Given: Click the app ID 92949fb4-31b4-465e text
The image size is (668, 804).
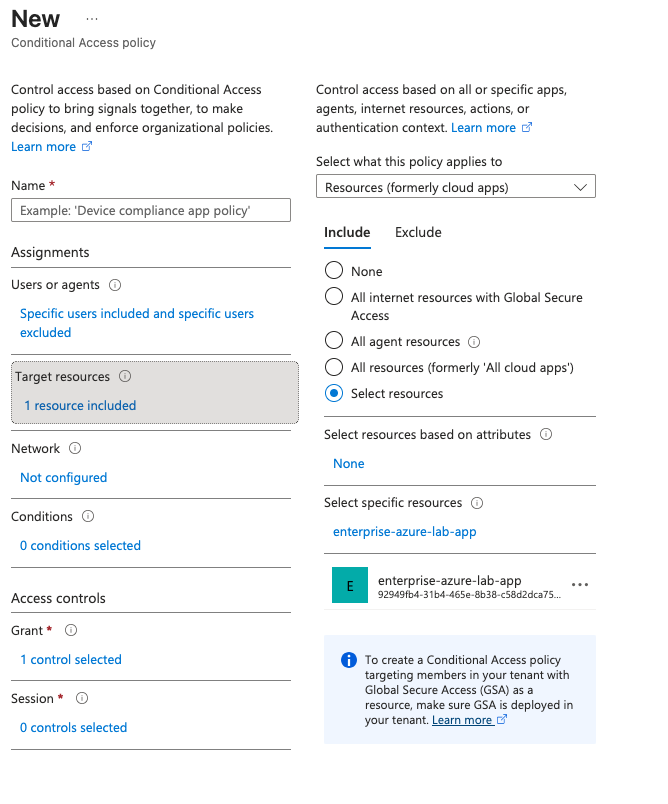Looking at the screenshot, I should click(x=469, y=595).
